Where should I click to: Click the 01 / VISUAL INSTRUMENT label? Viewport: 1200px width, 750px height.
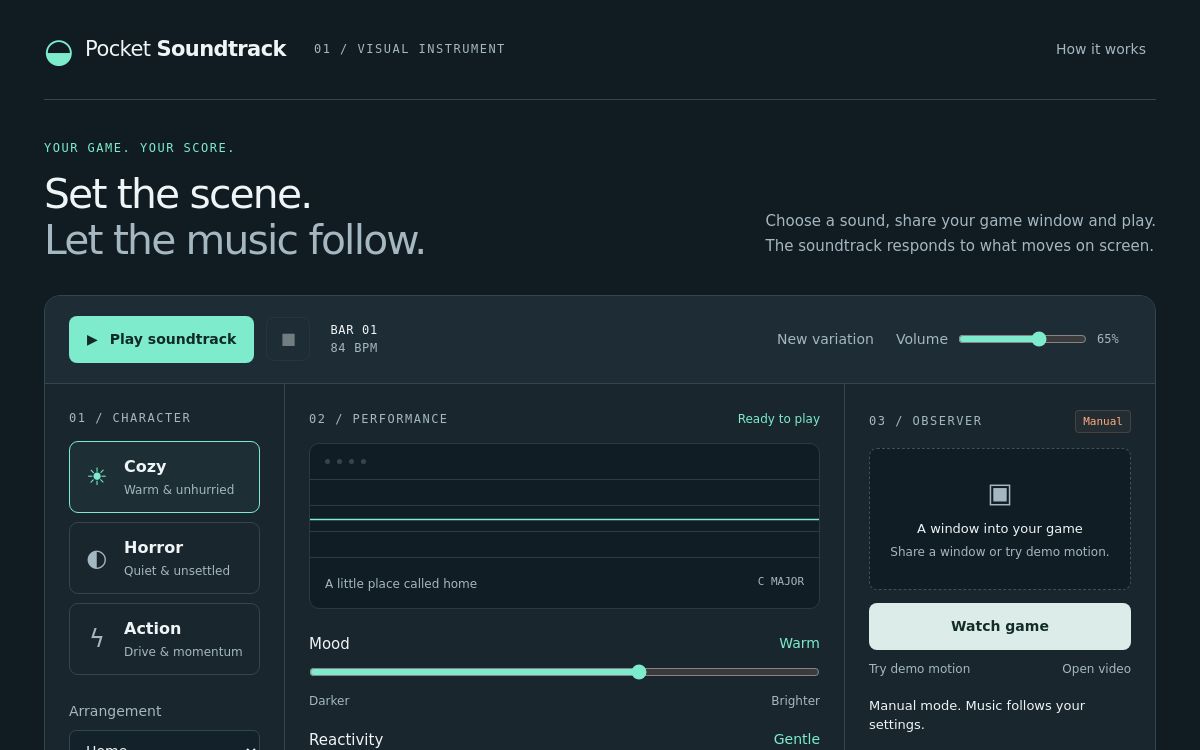(409, 49)
